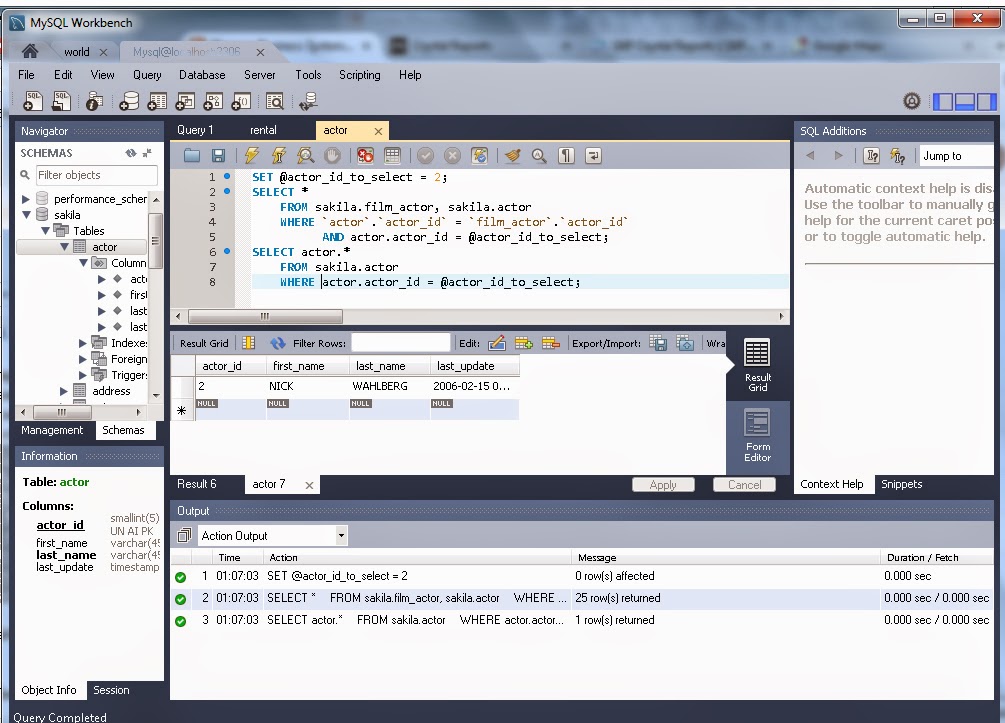
Task: Open a script file in editor
Action: click(x=192, y=155)
